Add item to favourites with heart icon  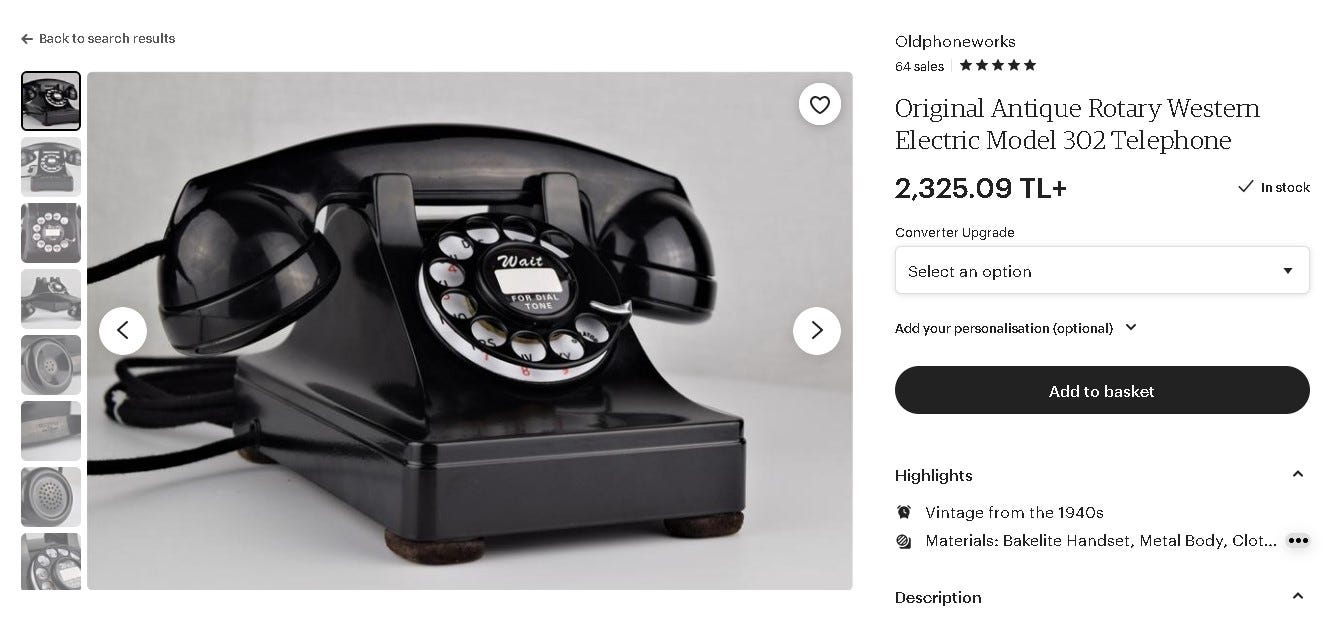click(x=820, y=104)
